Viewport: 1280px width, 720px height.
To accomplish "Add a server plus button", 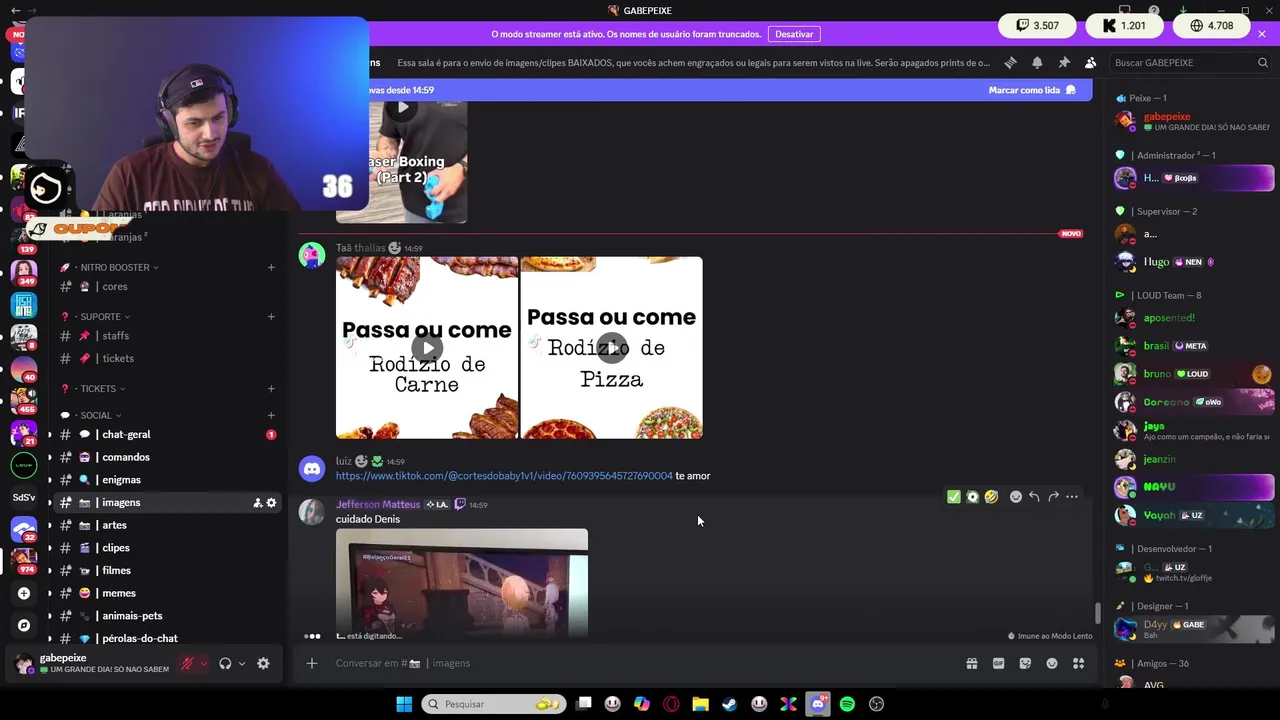I will 24,593.
